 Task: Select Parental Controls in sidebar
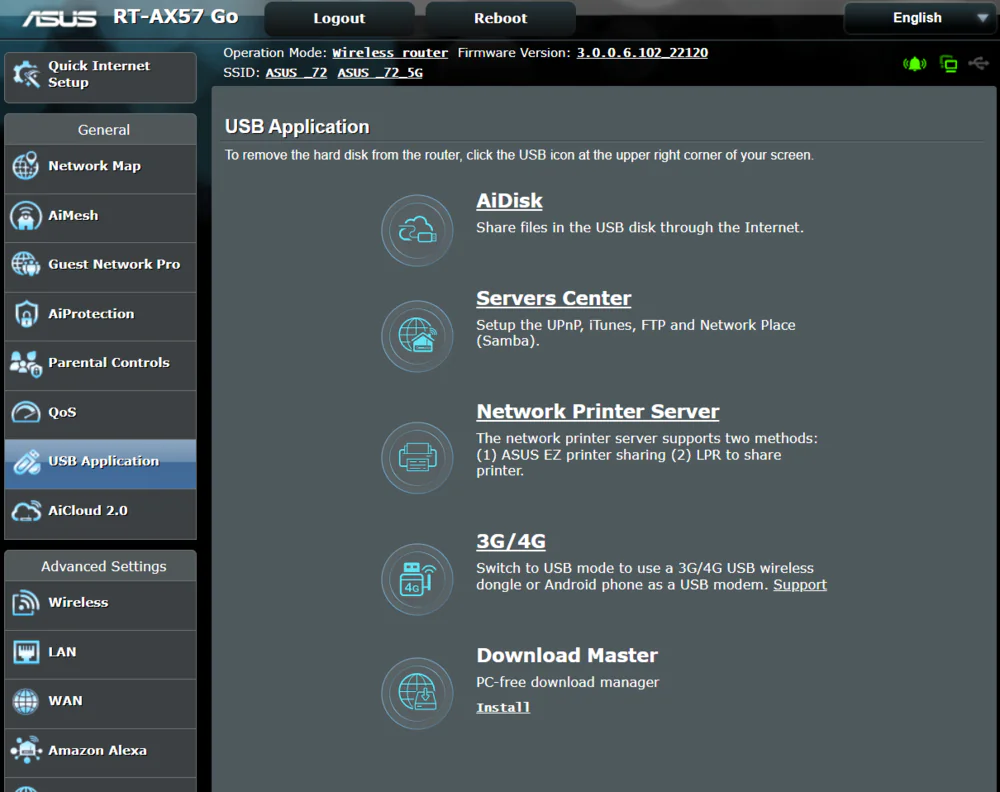[100, 363]
